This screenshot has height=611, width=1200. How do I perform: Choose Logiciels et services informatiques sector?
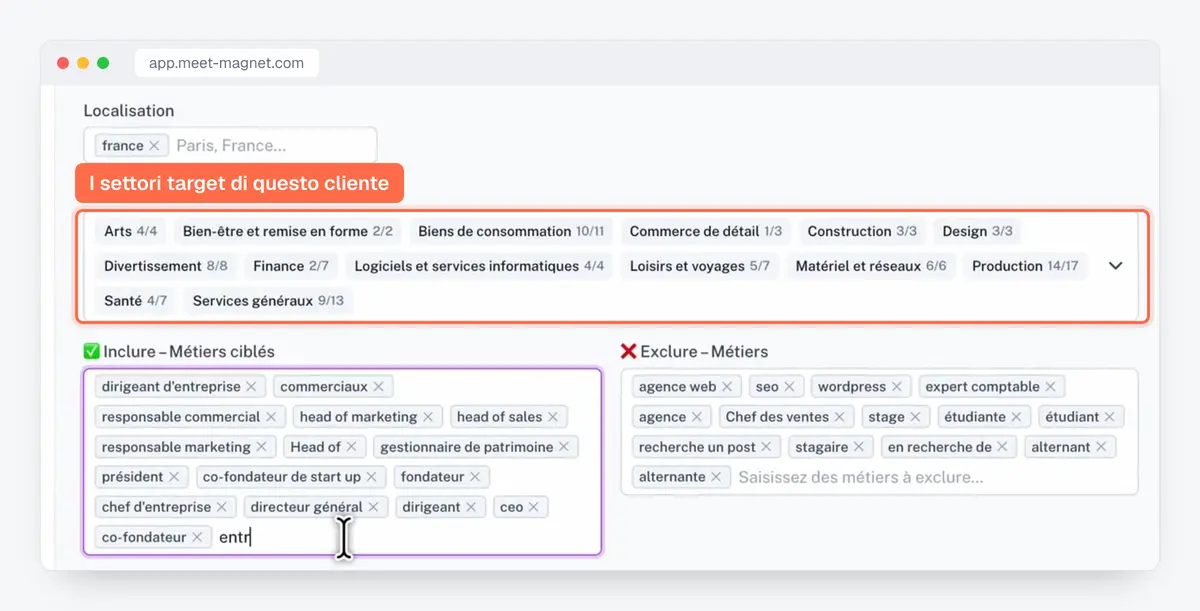[x=479, y=266]
